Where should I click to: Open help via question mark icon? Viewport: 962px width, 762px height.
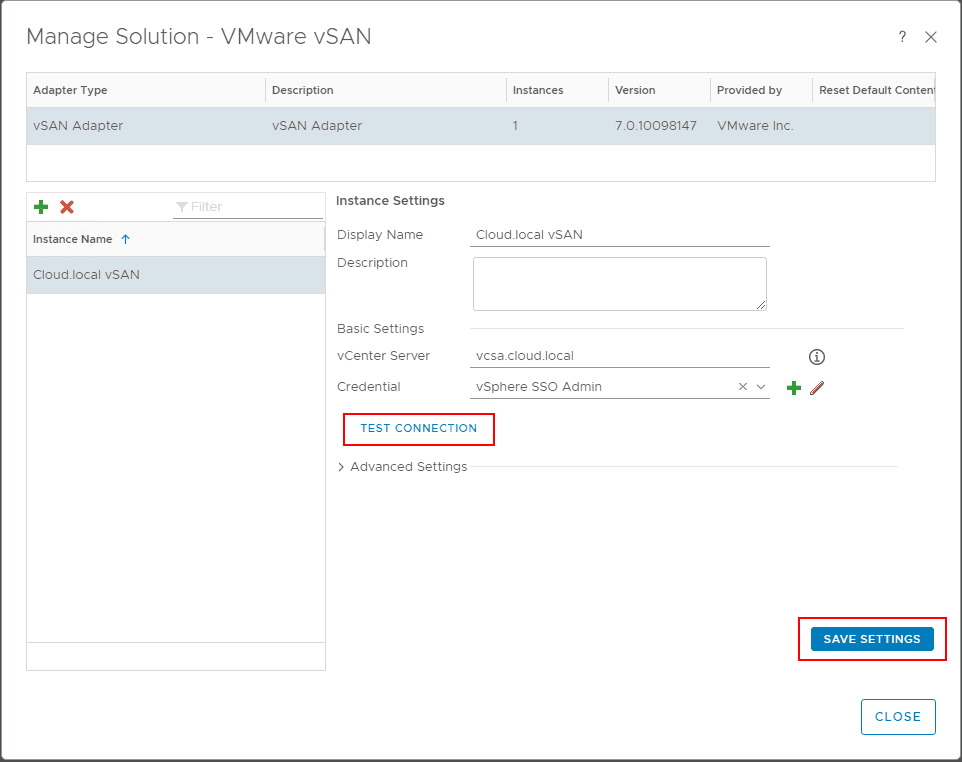(x=902, y=37)
